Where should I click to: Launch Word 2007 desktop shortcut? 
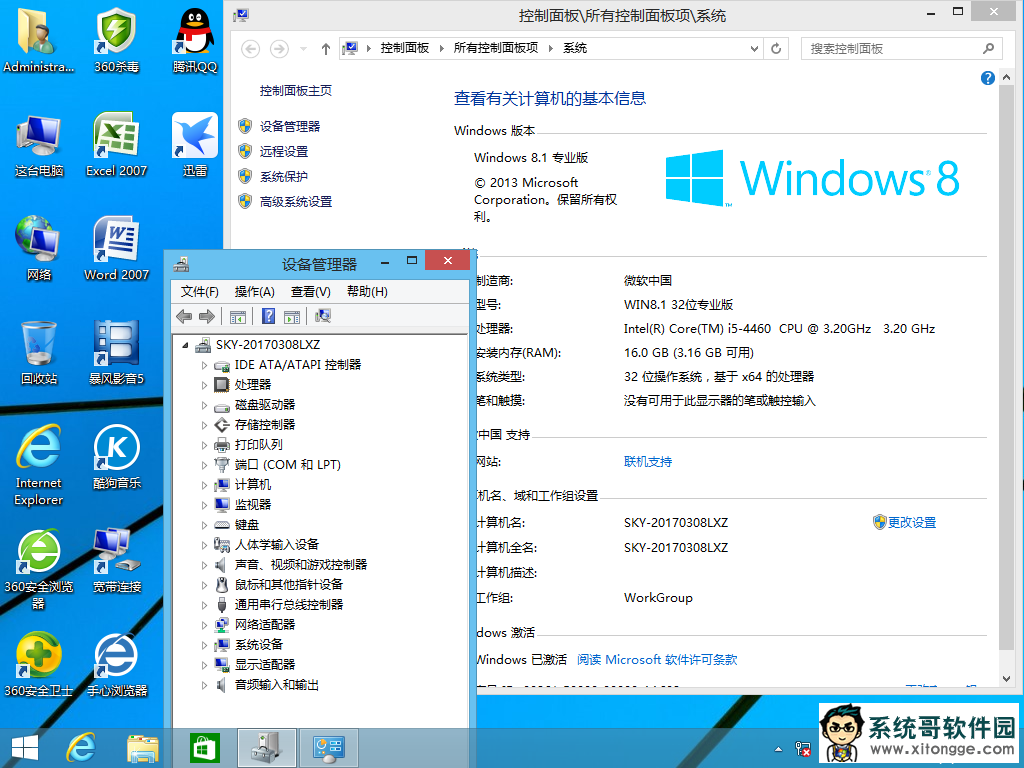click(x=116, y=248)
